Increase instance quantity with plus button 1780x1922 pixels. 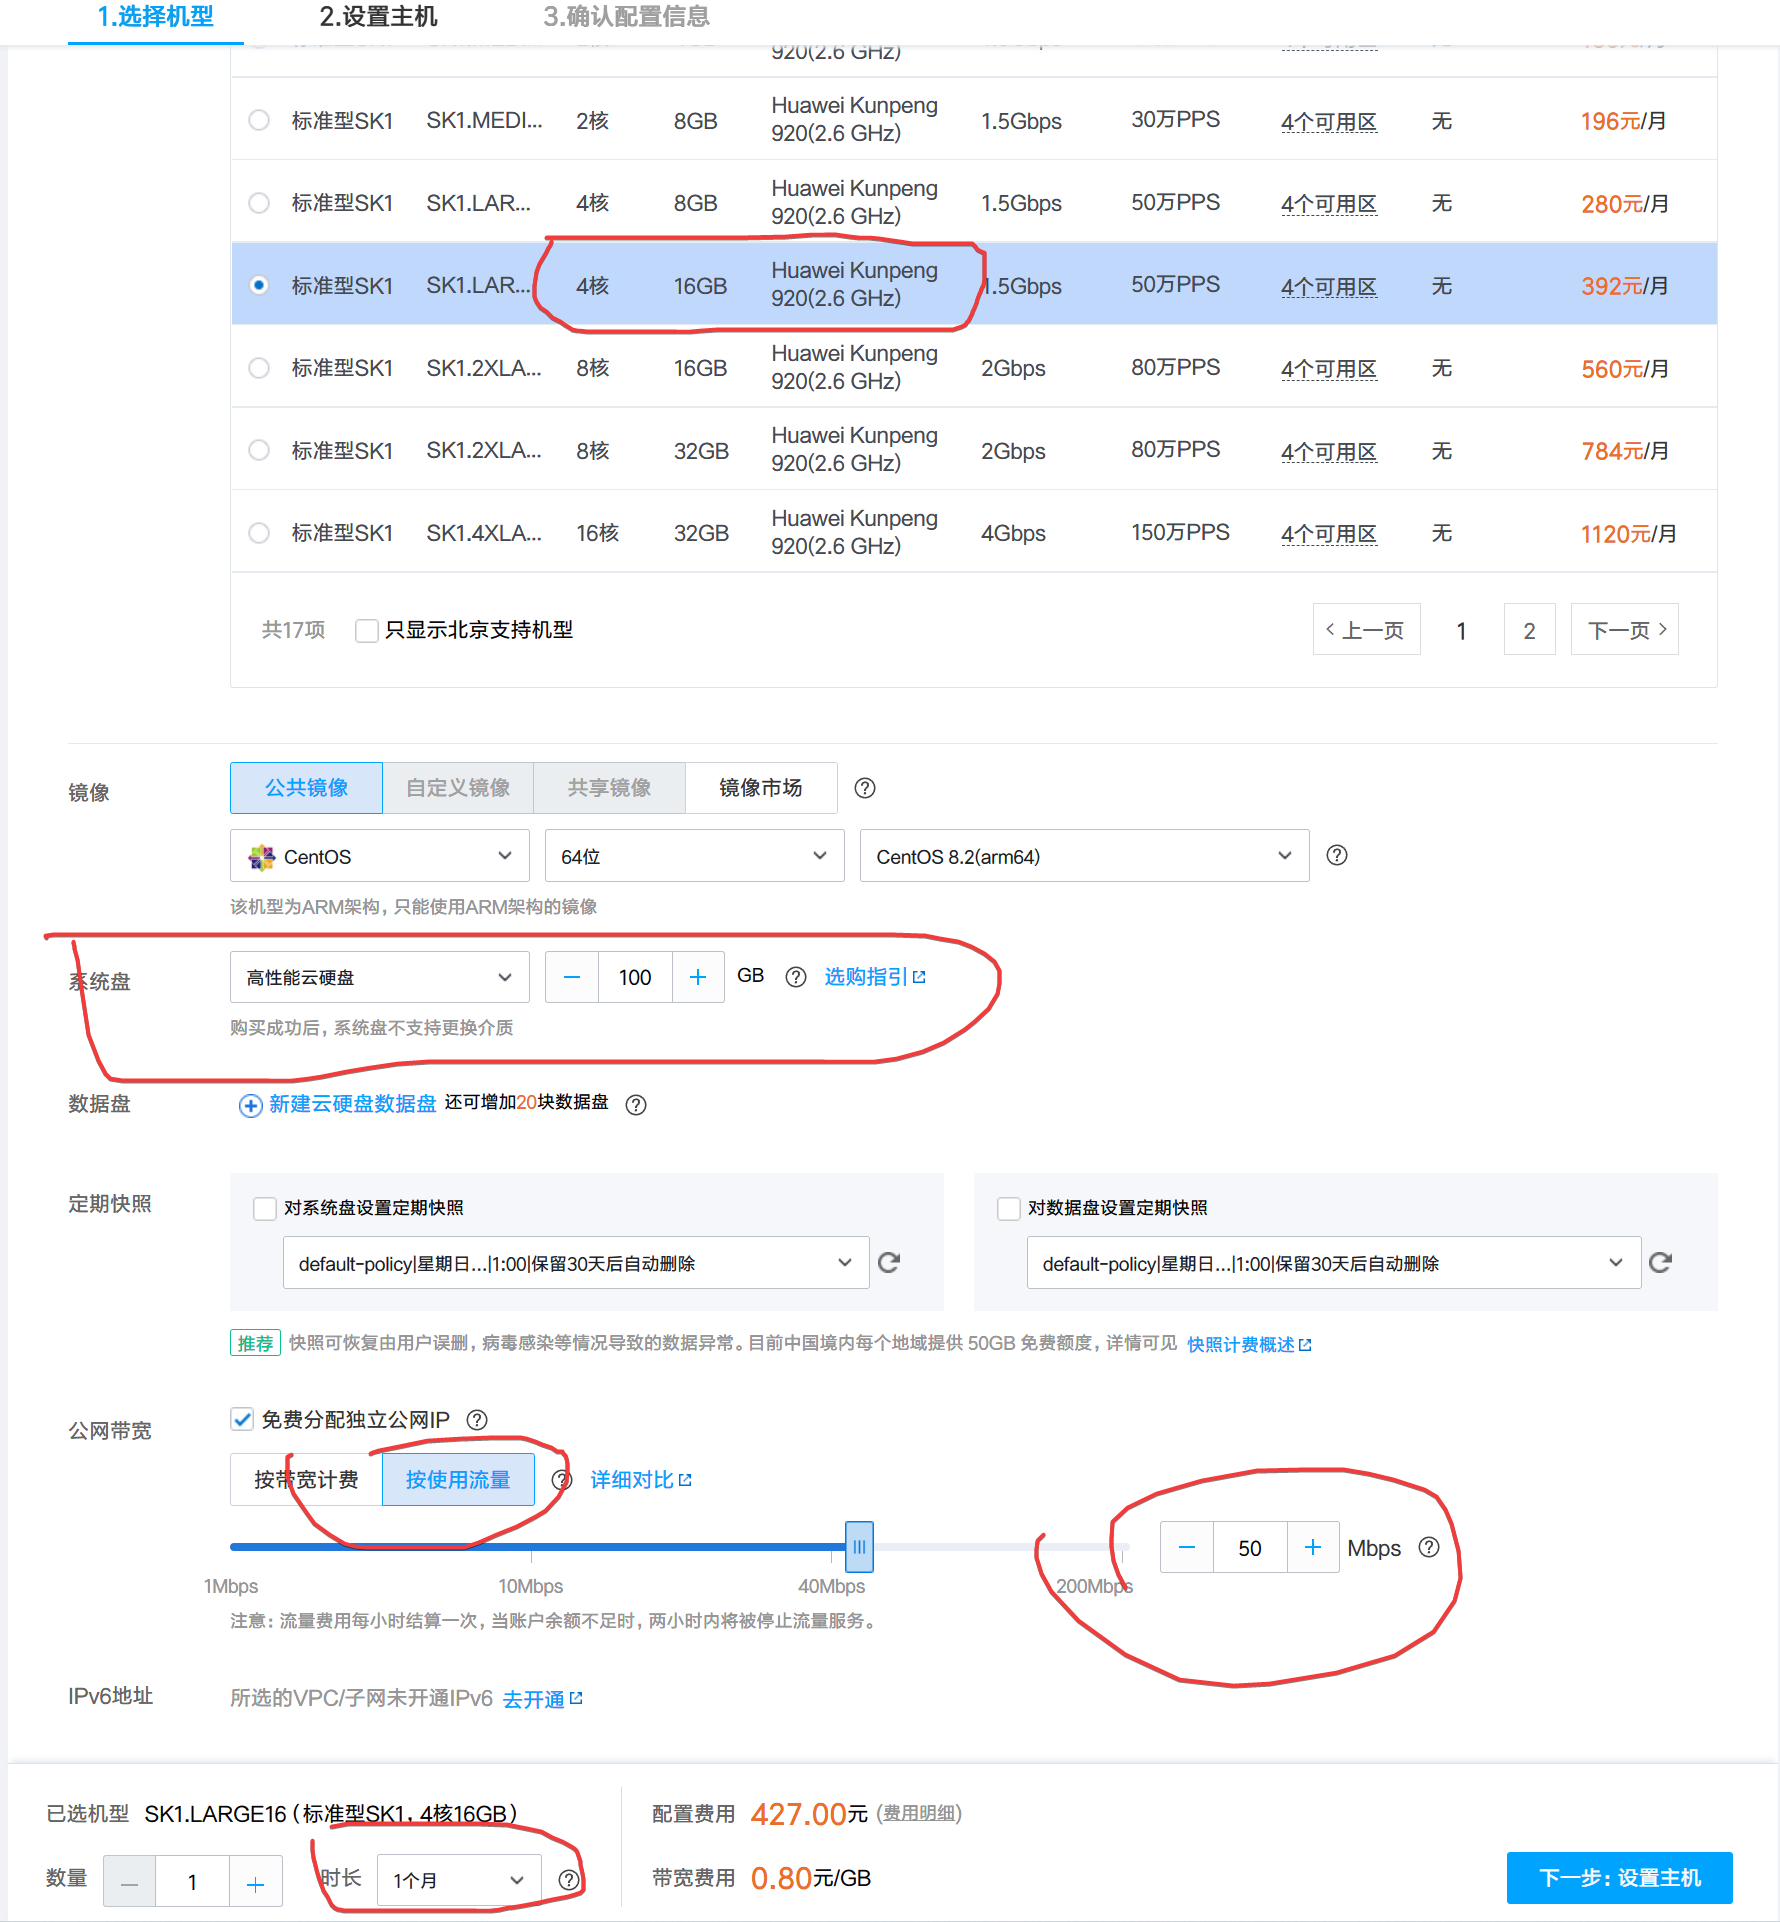point(256,1882)
